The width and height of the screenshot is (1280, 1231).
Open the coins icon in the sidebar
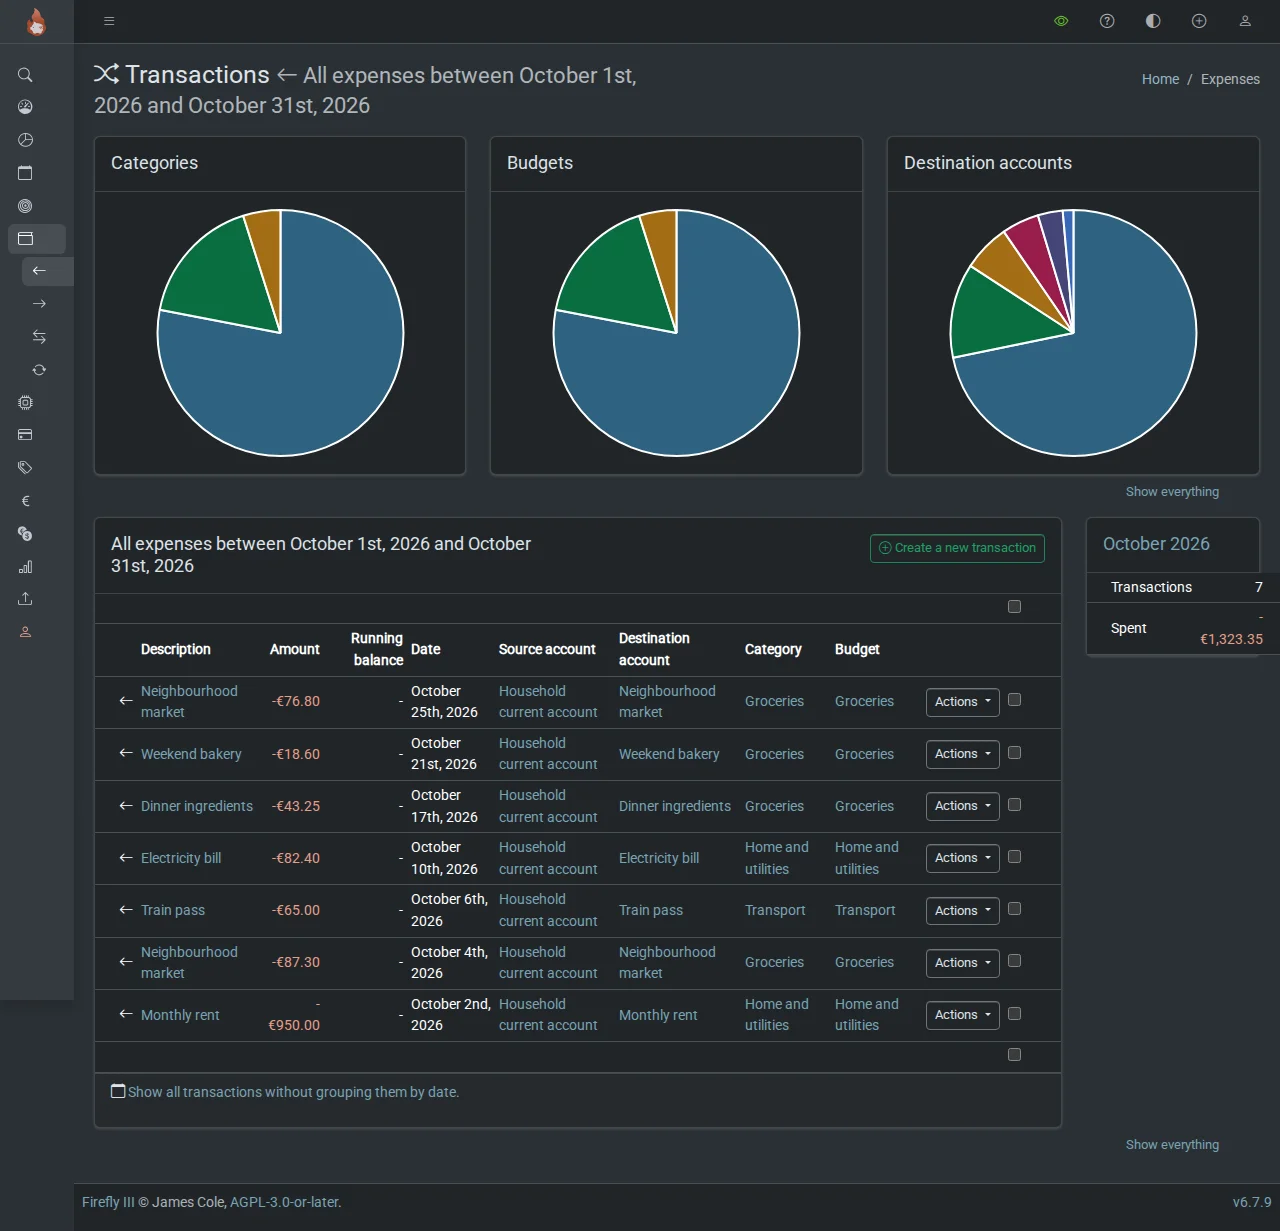click(25, 534)
